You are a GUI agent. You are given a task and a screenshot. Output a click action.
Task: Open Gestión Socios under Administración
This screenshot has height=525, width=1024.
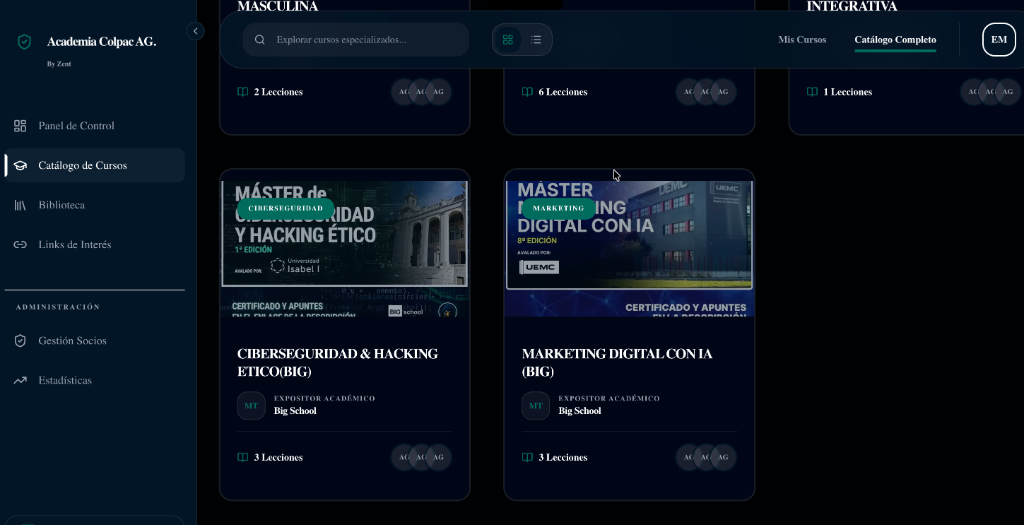pyautogui.click(x=94, y=340)
